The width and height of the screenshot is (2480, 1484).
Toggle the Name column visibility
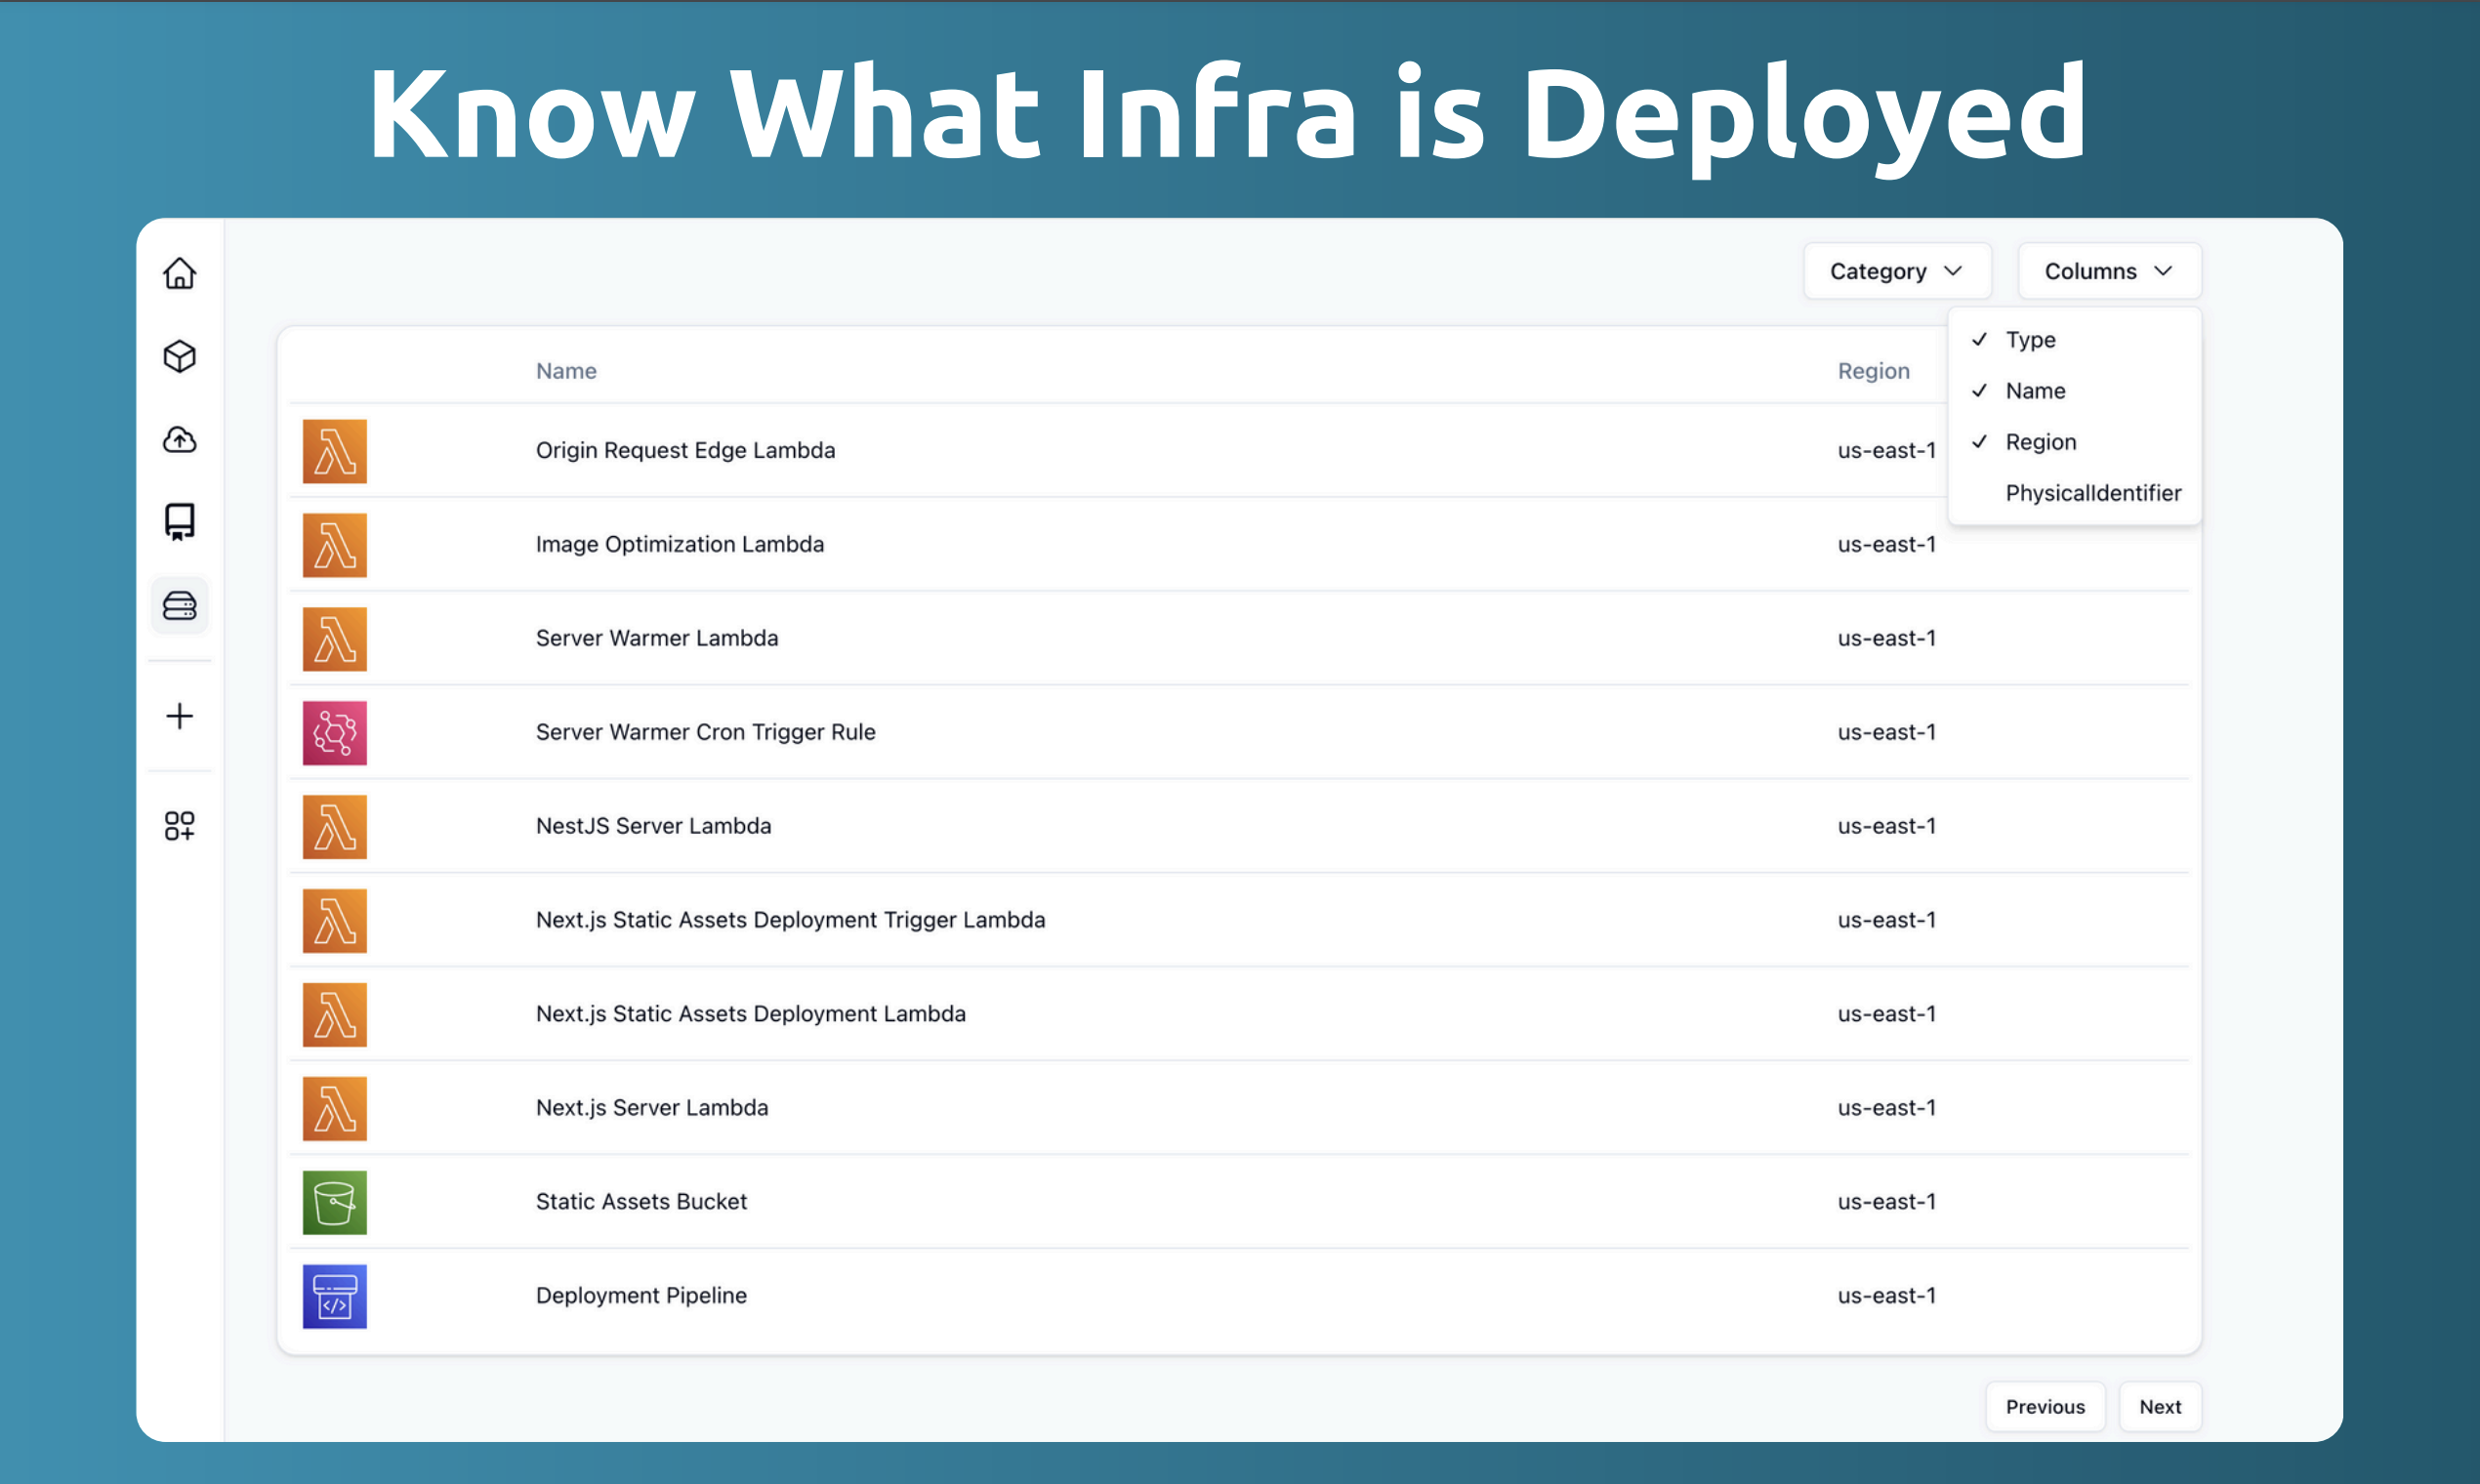pos(2075,391)
